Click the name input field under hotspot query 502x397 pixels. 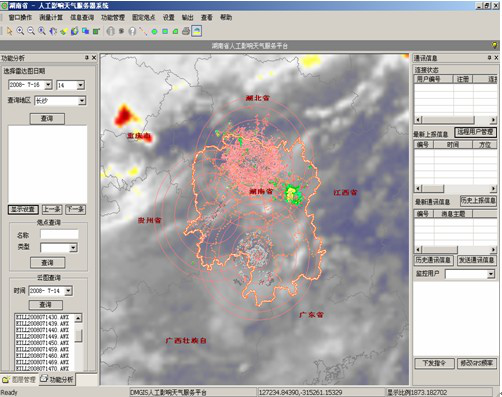tap(59, 235)
